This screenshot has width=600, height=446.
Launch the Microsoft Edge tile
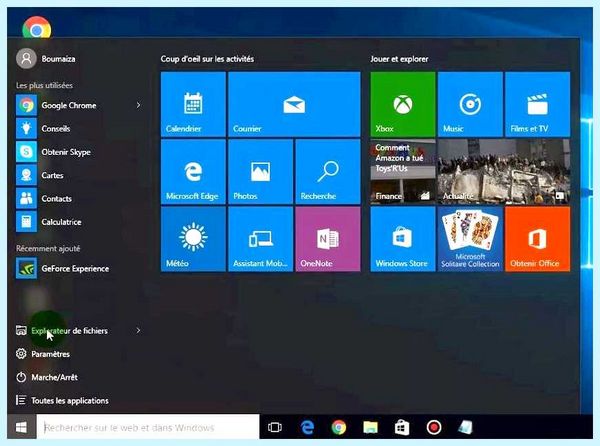tap(193, 172)
